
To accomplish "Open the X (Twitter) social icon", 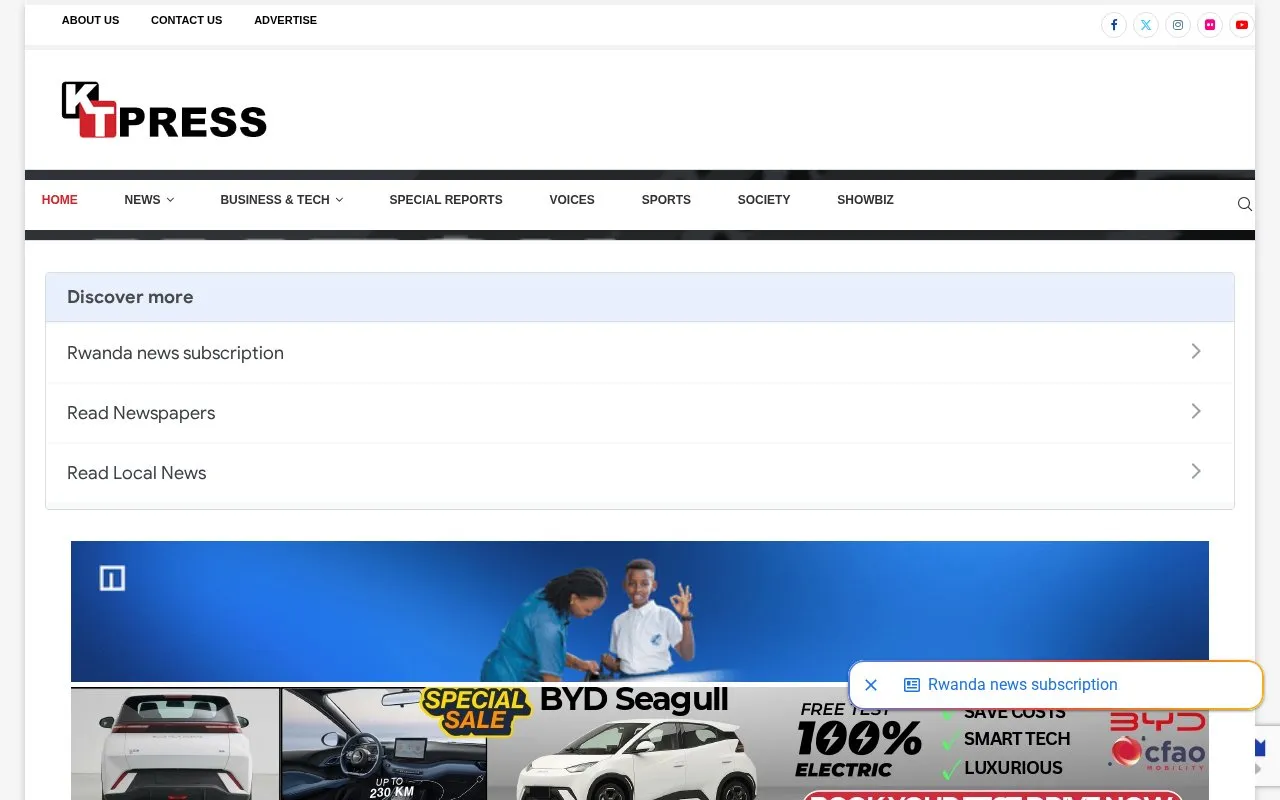I will pyautogui.click(x=1146, y=25).
